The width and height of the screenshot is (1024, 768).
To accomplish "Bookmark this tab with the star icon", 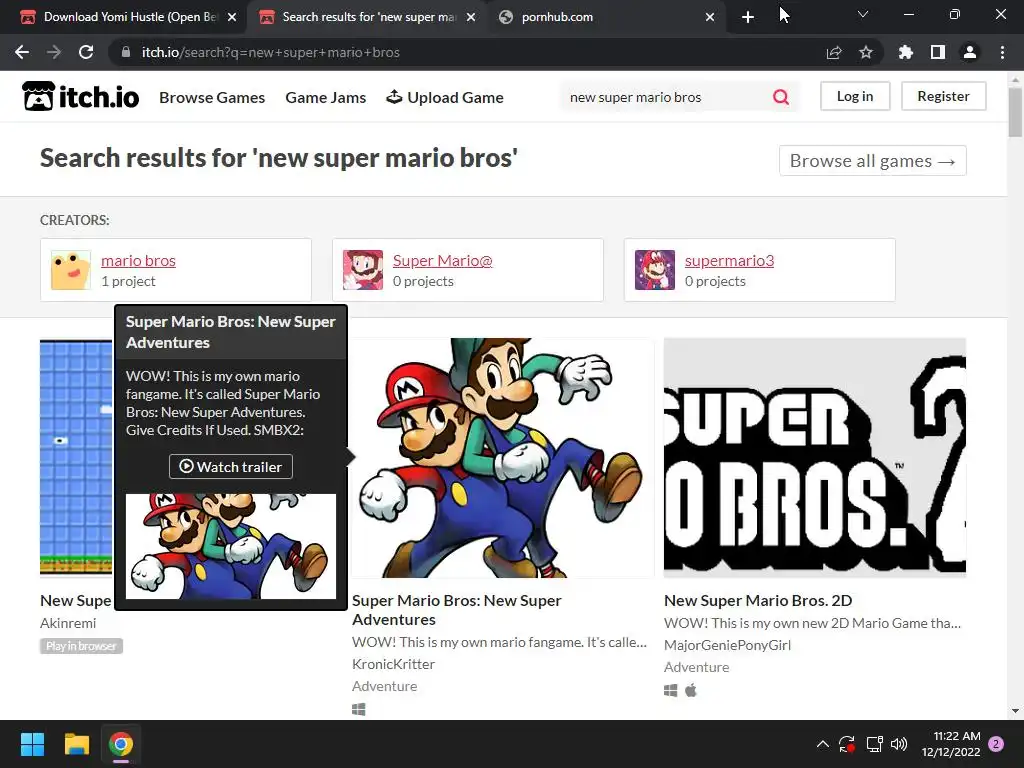I will (x=865, y=52).
